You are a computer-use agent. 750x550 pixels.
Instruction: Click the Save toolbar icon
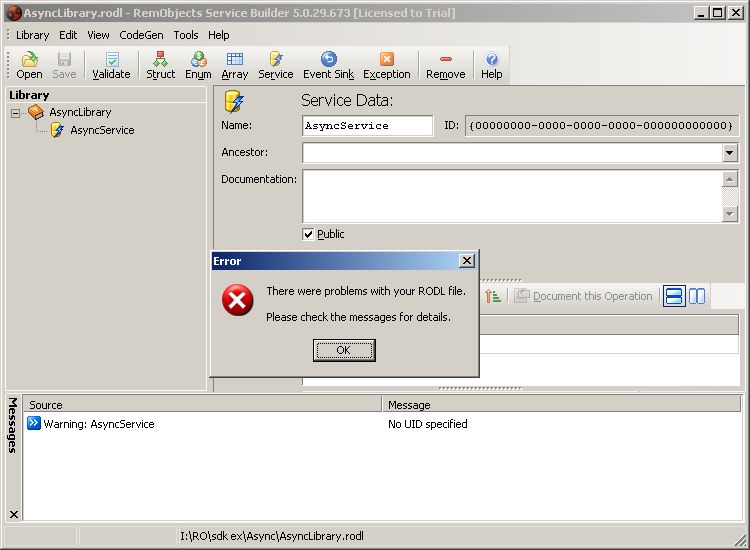[x=64, y=65]
